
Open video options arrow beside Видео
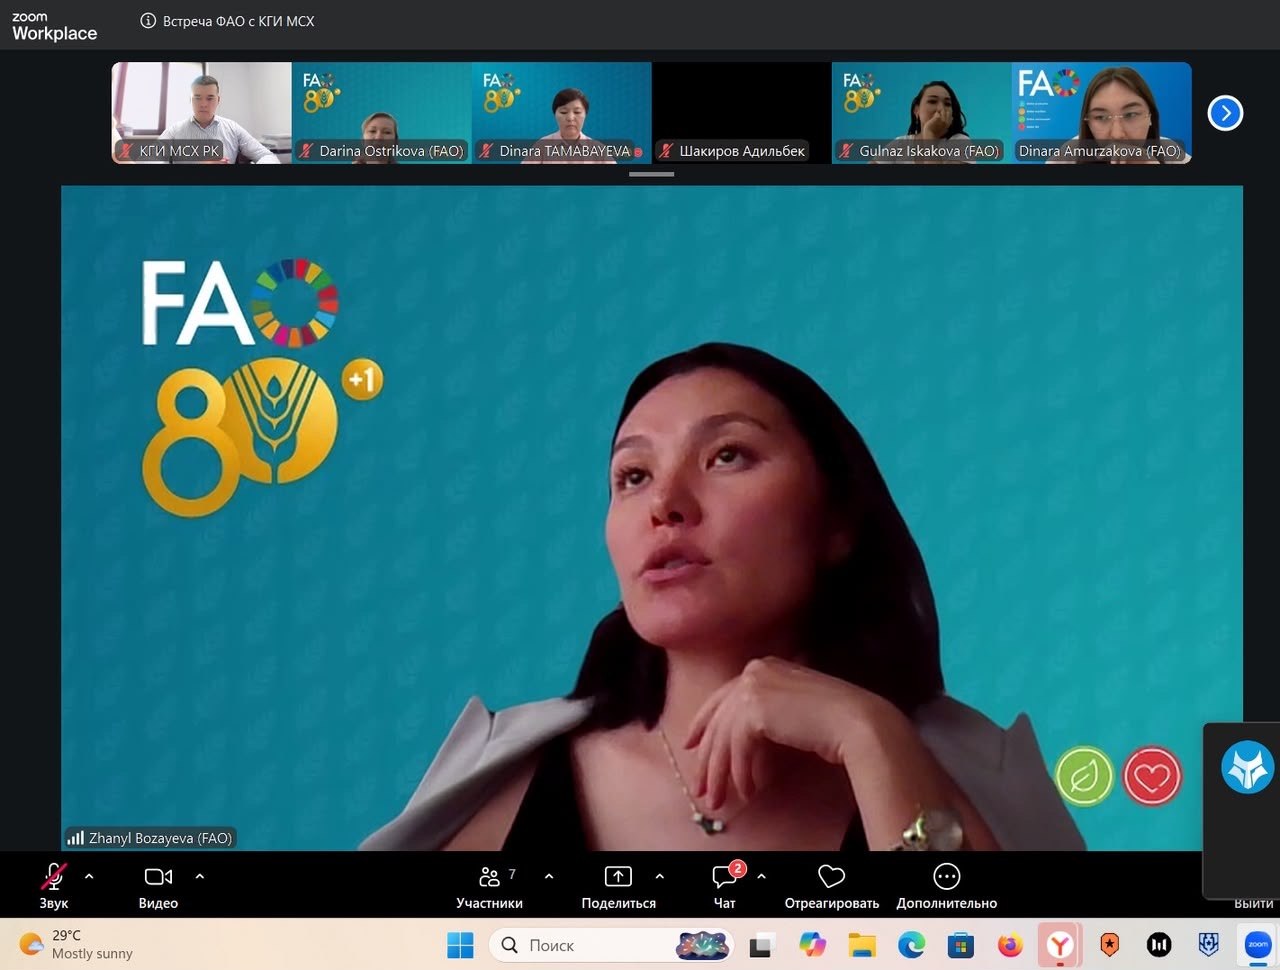click(200, 876)
